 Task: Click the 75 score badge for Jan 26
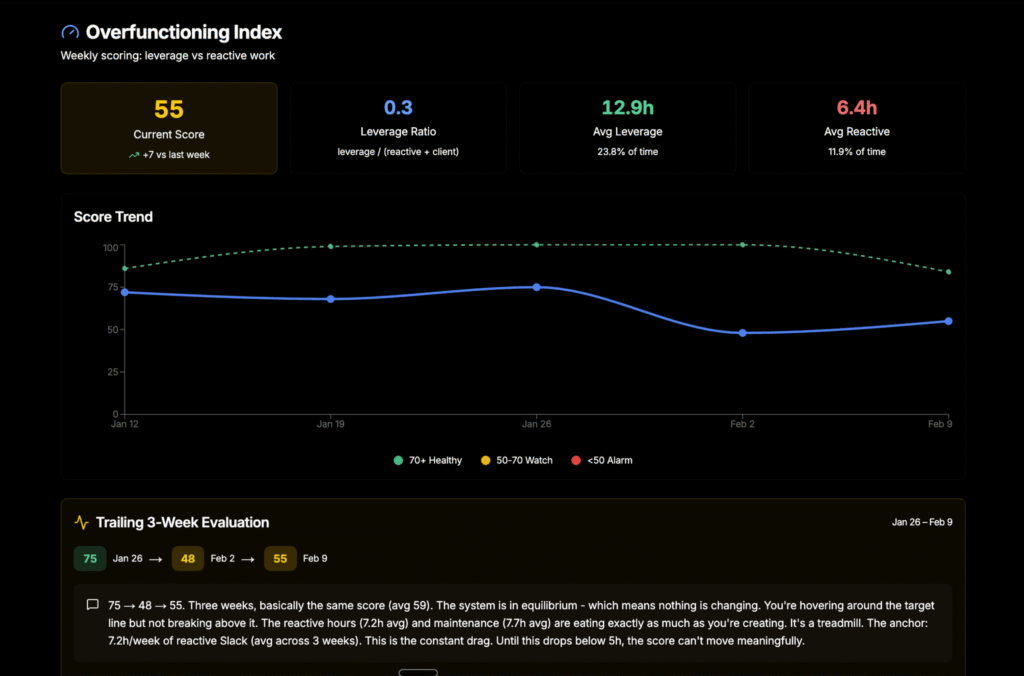tap(90, 559)
